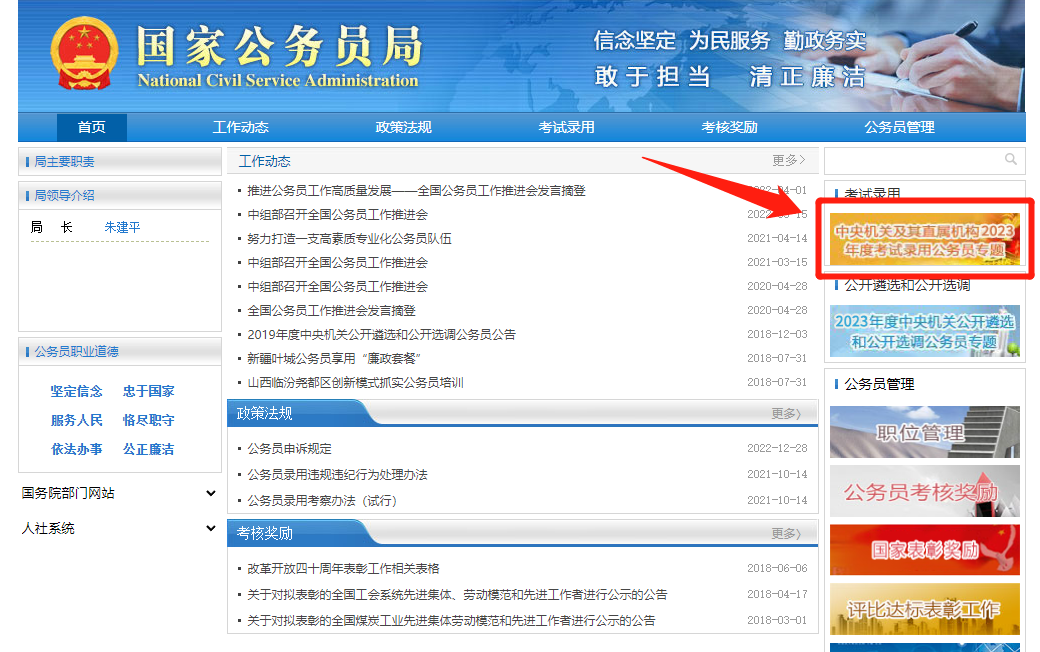The image size is (1040, 652).
Task: Click the 公务员管理 right sidebar heading
Action: pos(879,384)
